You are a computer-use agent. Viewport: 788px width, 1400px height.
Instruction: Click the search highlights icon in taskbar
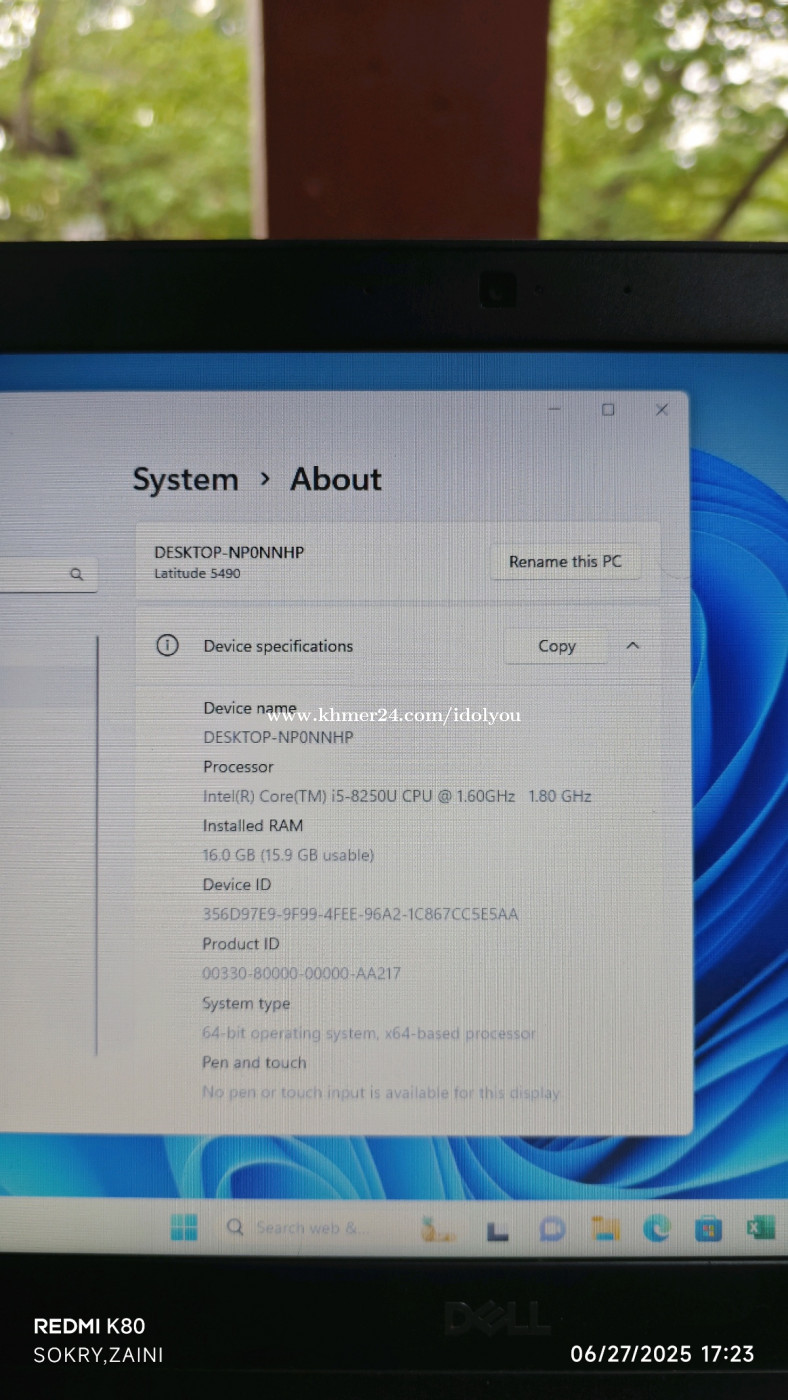coord(437,1229)
